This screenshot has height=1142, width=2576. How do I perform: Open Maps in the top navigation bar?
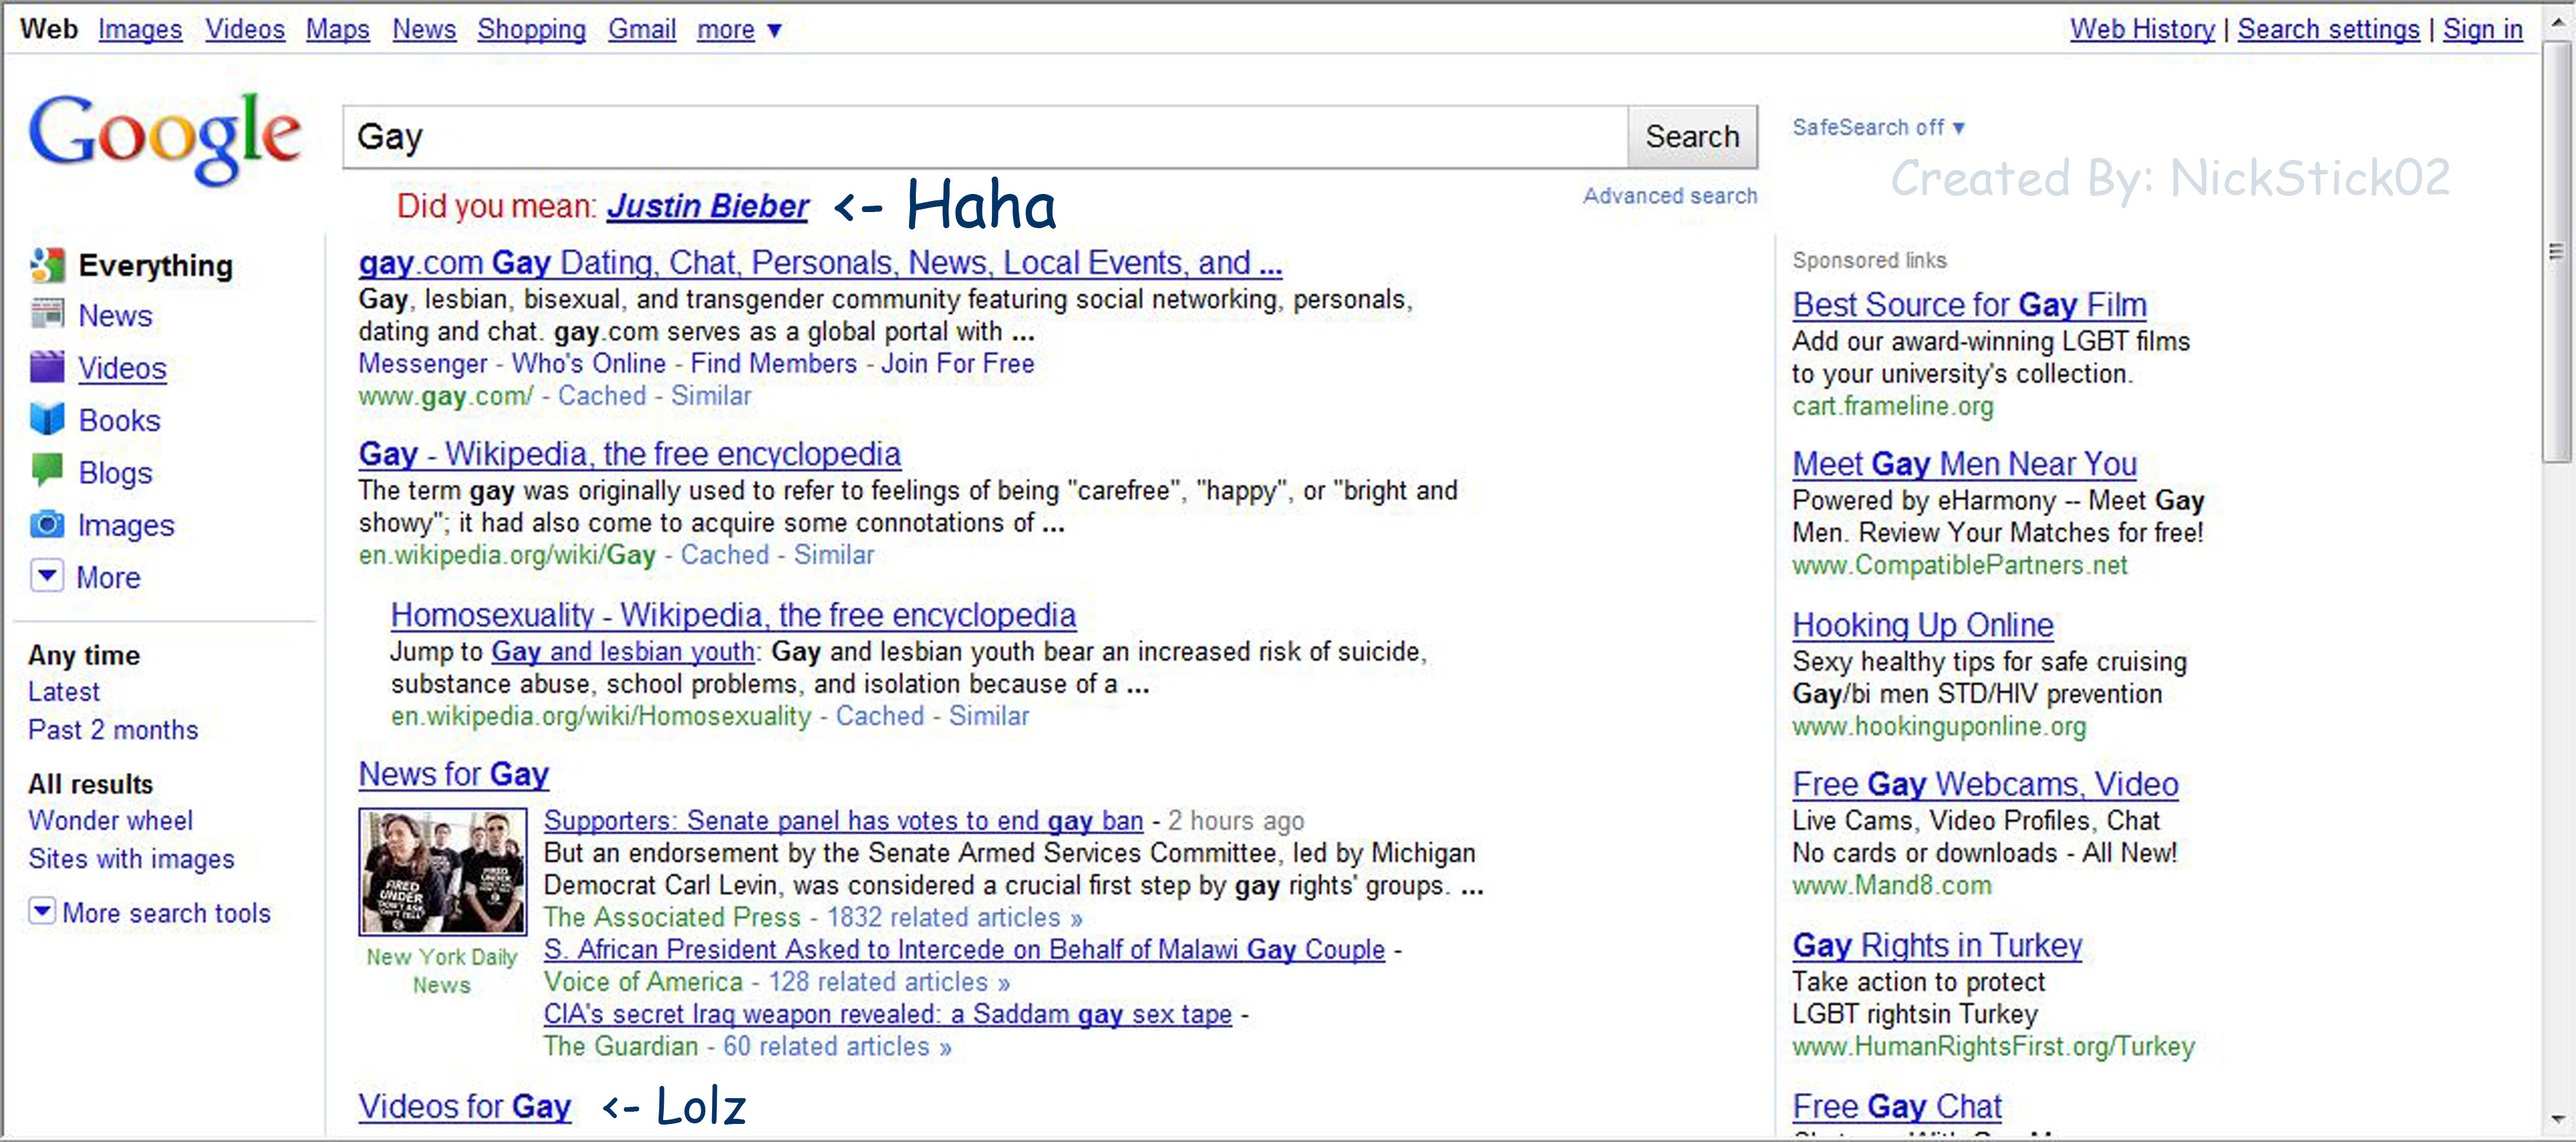click(x=337, y=30)
